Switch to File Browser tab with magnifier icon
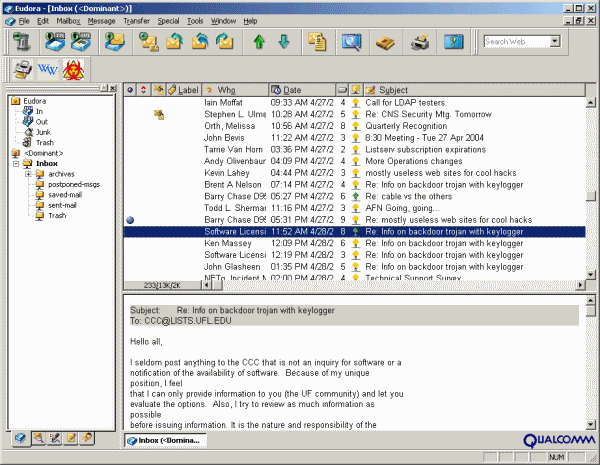 tap(38, 438)
